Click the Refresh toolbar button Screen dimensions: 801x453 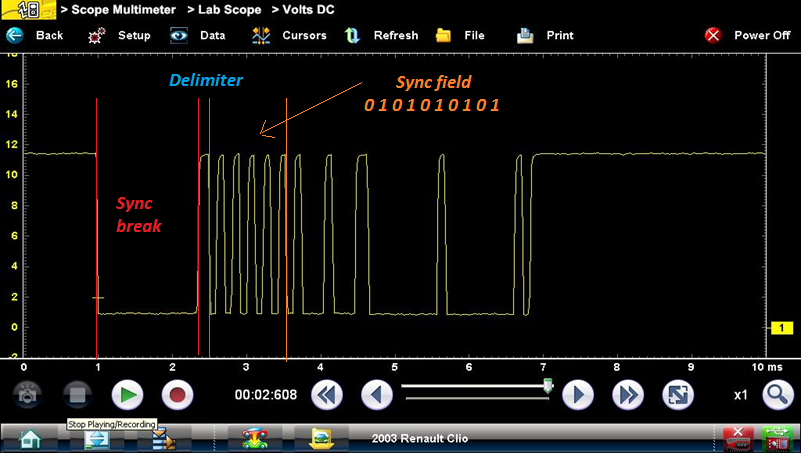[x=382, y=35]
